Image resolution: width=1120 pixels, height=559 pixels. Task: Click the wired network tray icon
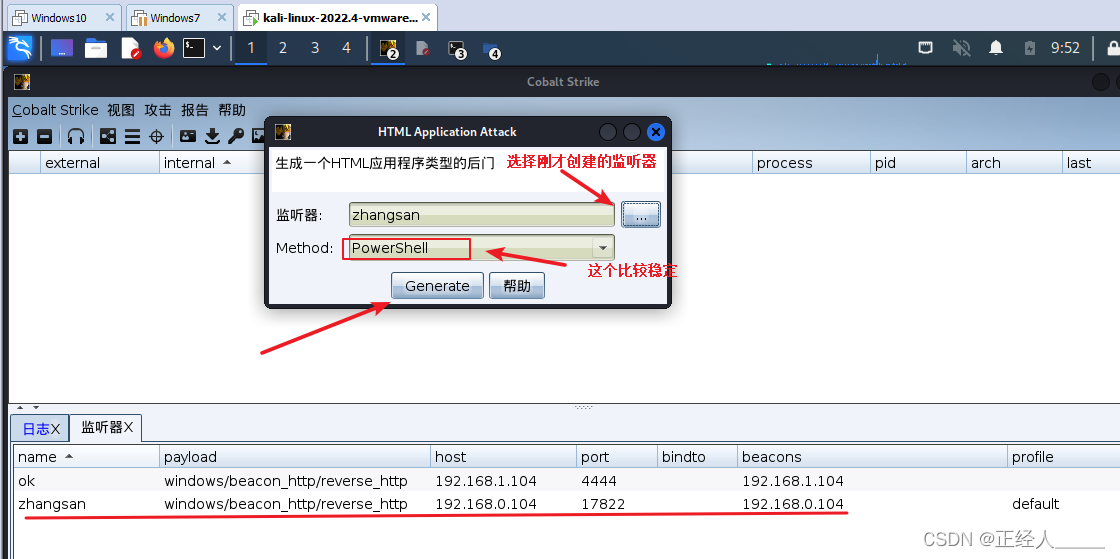click(x=926, y=48)
